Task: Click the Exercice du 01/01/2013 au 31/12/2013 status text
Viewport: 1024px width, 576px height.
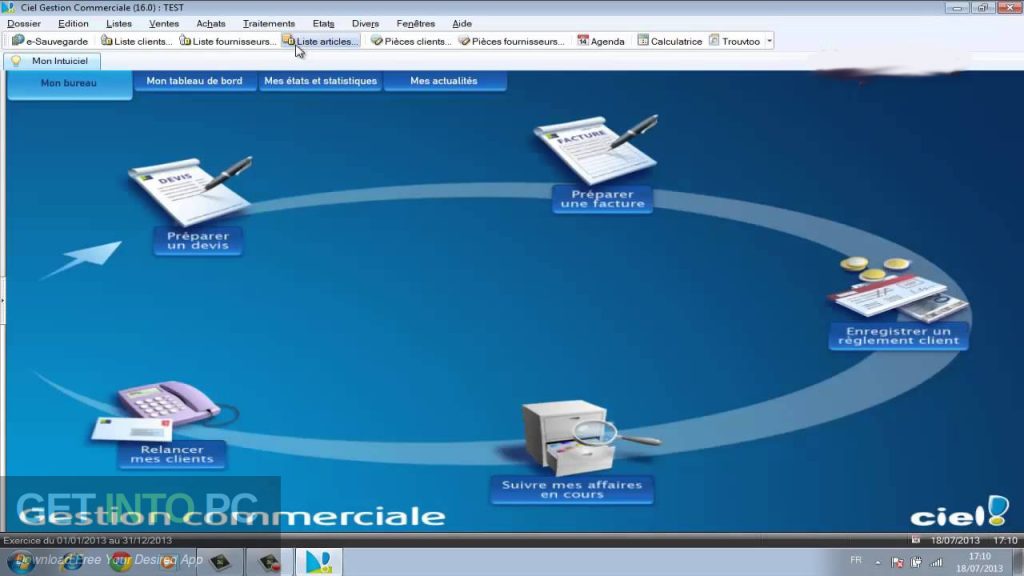Action: 88,541
